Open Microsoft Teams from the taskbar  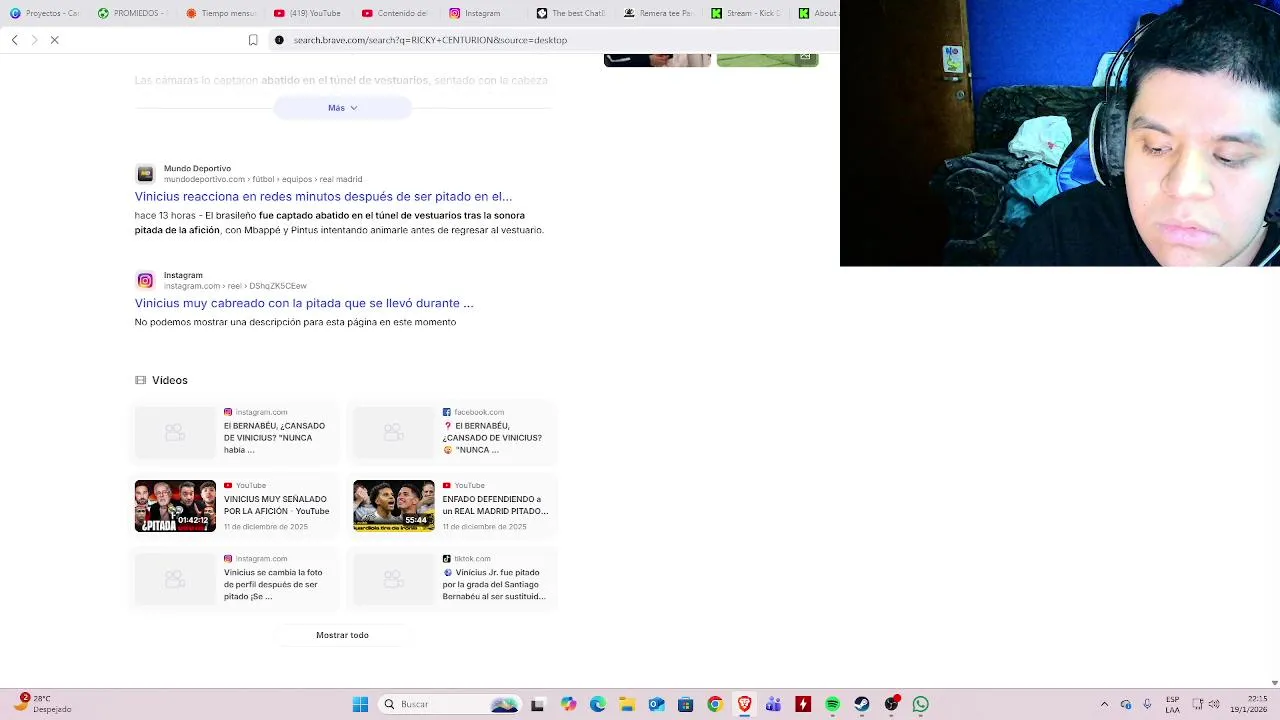pos(773,704)
